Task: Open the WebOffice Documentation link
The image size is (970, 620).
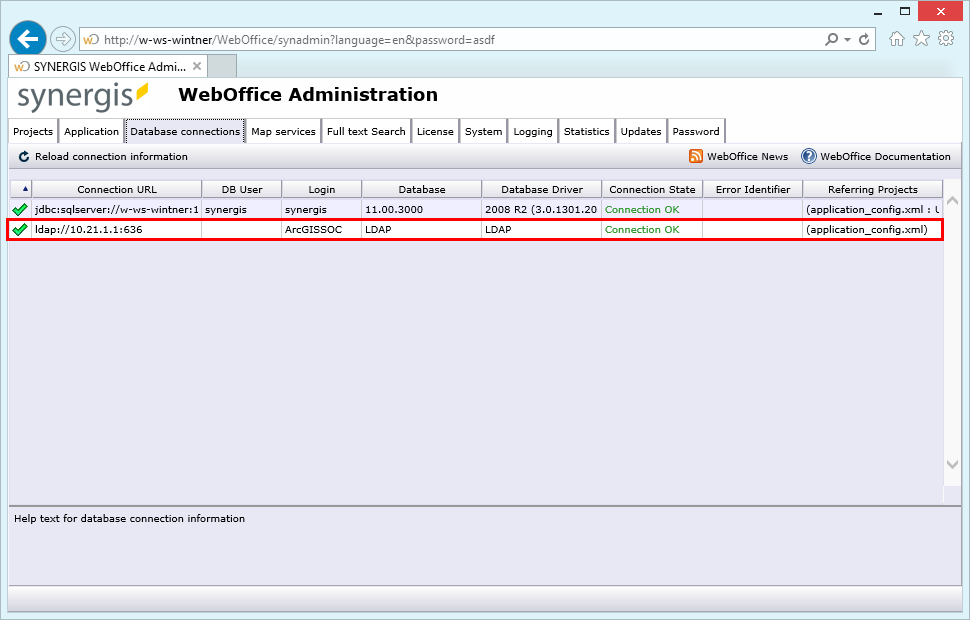Action: point(884,156)
